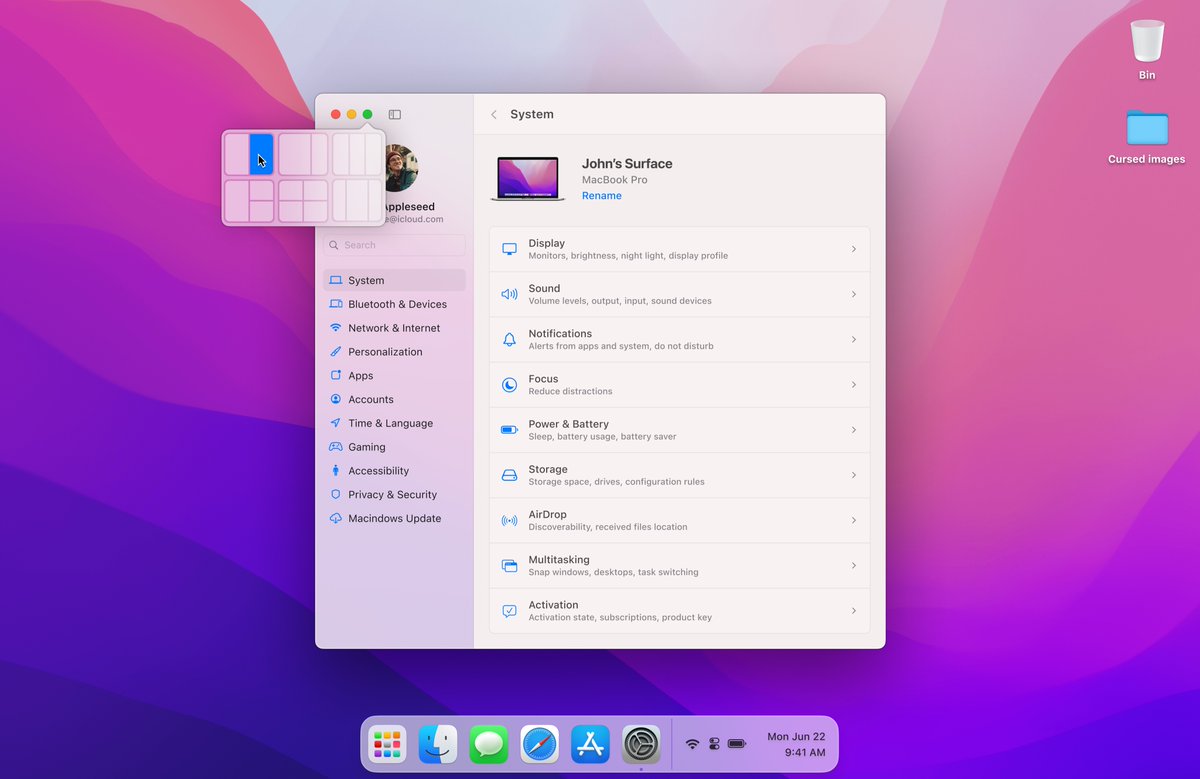This screenshot has width=1200, height=779.
Task: Open the Gaming section
Action: (394, 447)
